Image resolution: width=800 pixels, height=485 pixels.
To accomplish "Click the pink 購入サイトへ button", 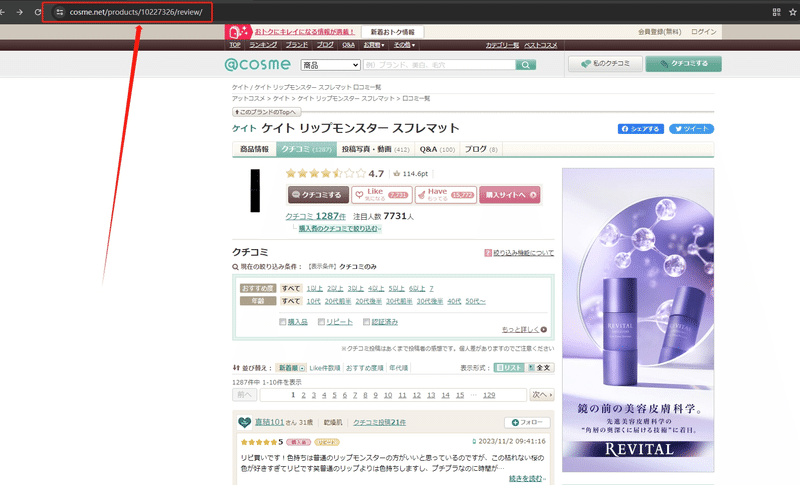I will (510, 195).
